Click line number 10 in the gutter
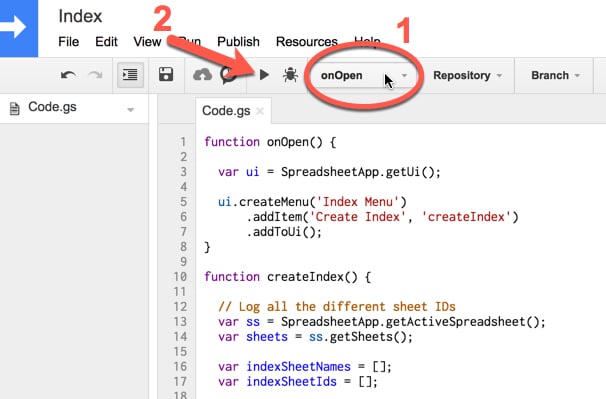 [x=180, y=277]
